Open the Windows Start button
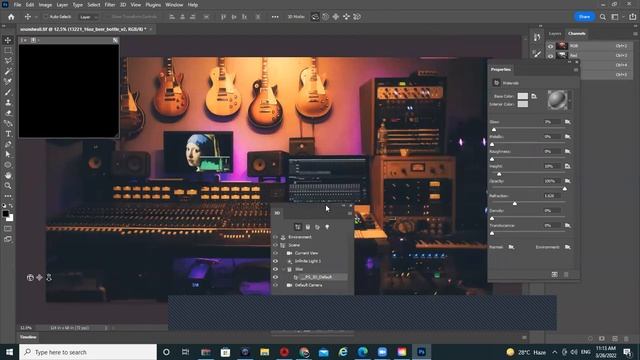Image resolution: width=640 pixels, height=360 pixels. tap(9, 352)
